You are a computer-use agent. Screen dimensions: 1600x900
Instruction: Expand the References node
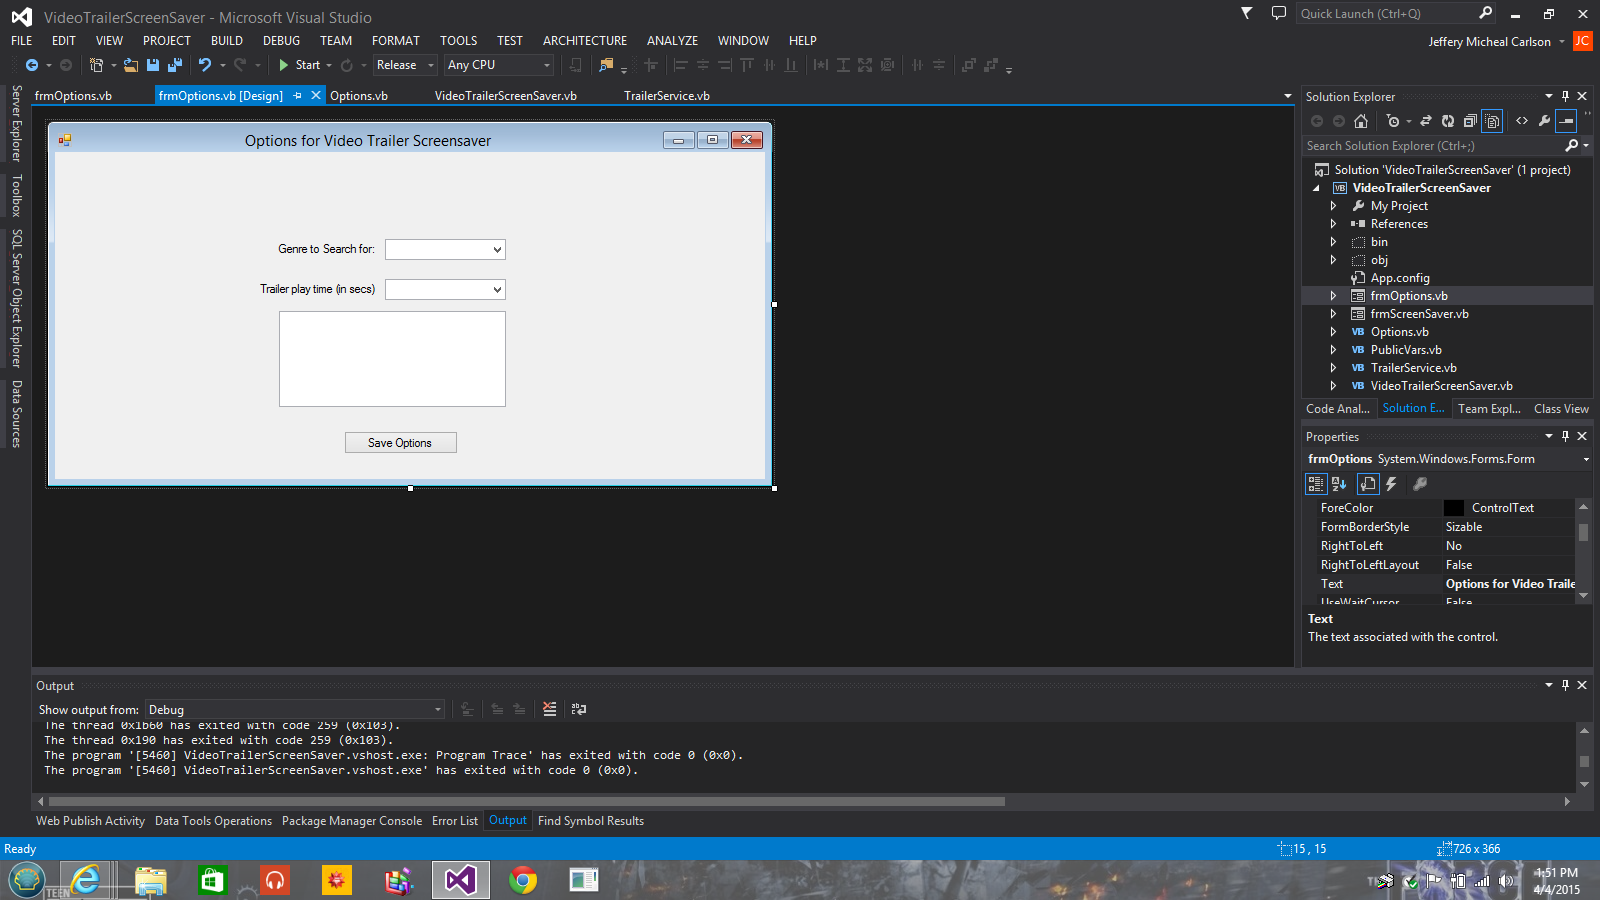(1333, 224)
